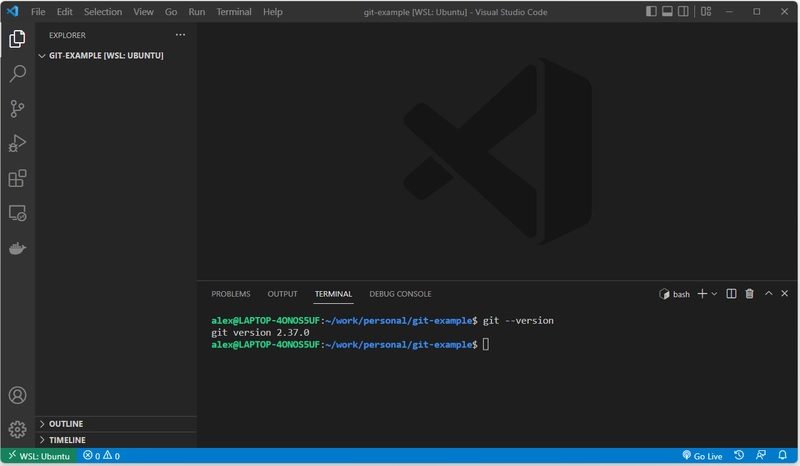Select the TERMINAL tab

point(333,294)
